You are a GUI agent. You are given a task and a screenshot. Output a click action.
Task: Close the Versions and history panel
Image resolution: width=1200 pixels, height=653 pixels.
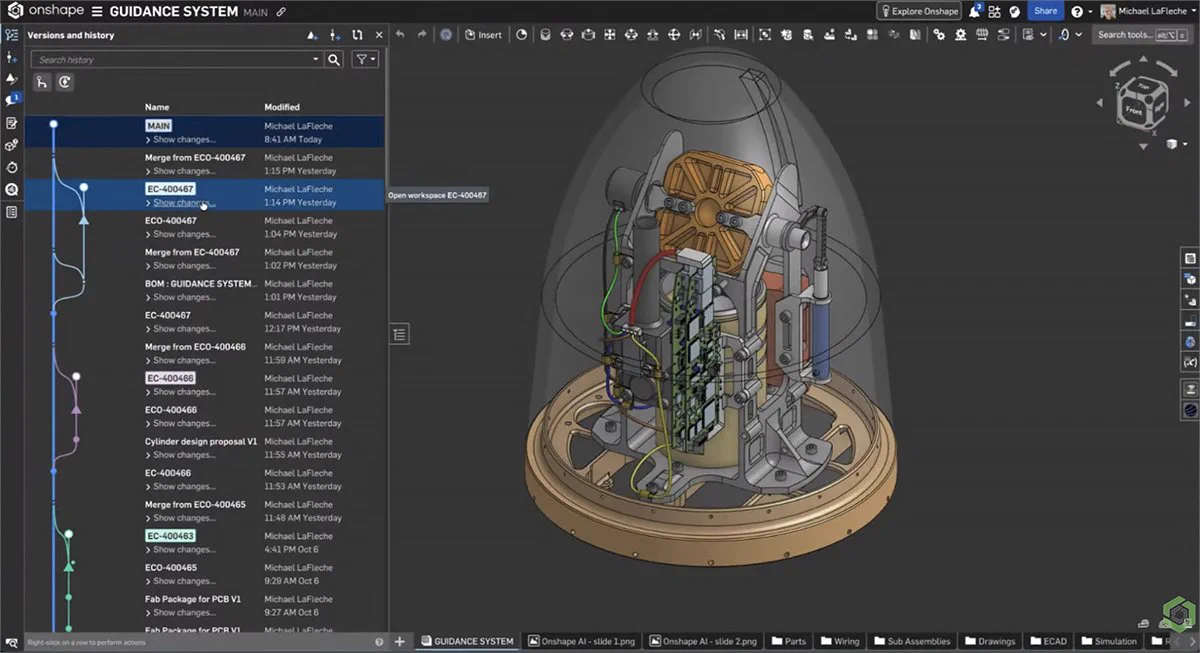click(x=379, y=35)
